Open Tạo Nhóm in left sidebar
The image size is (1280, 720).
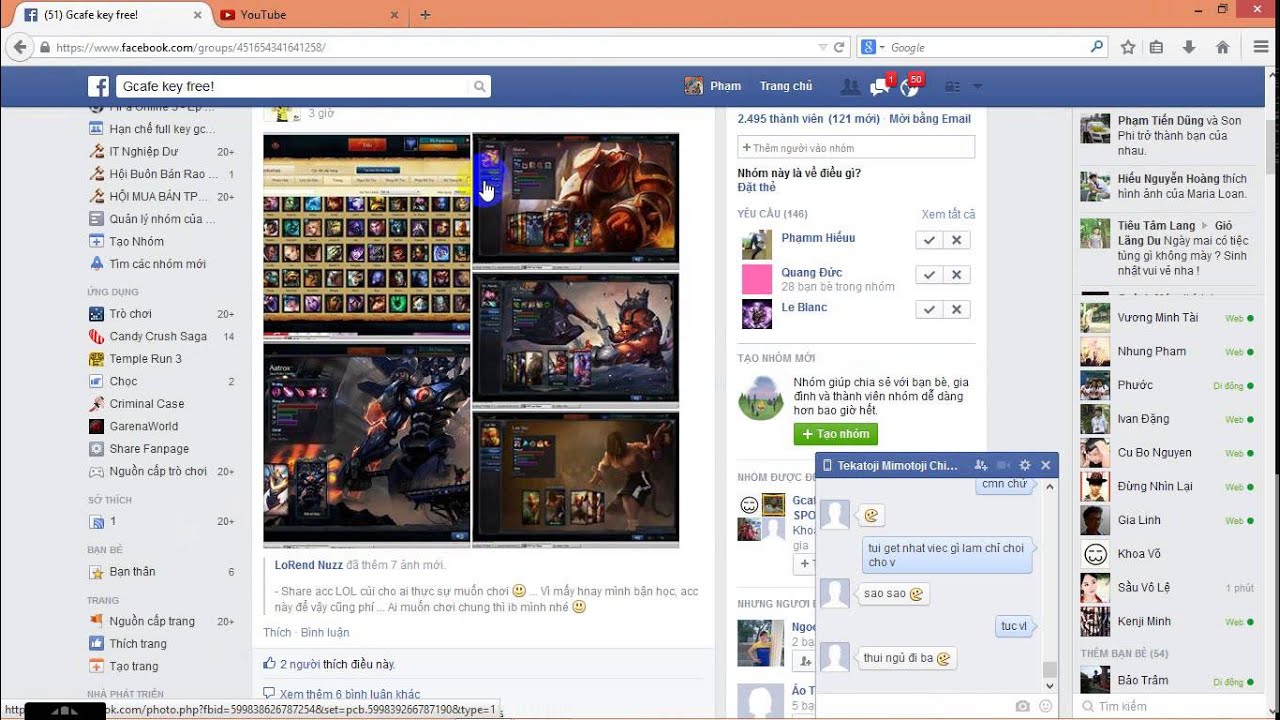tap(136, 241)
